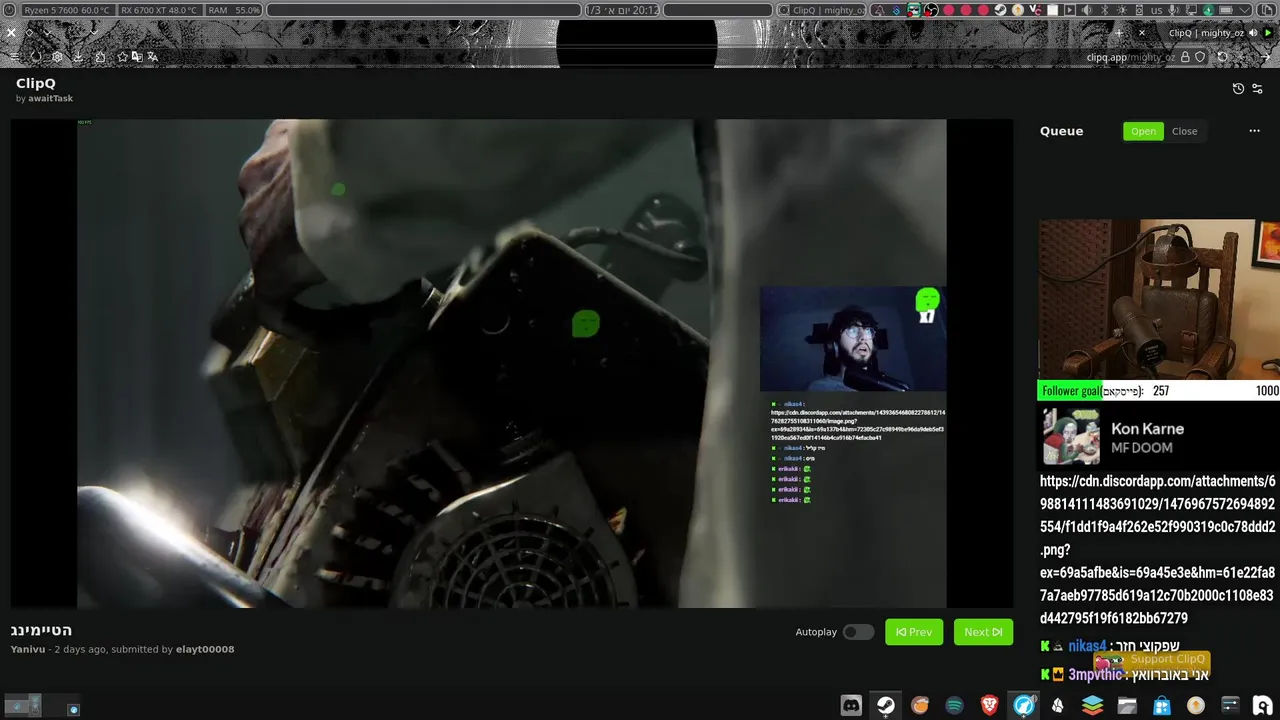Open the file manager folder taskbar icon
The image size is (1280, 720).
(1127, 705)
